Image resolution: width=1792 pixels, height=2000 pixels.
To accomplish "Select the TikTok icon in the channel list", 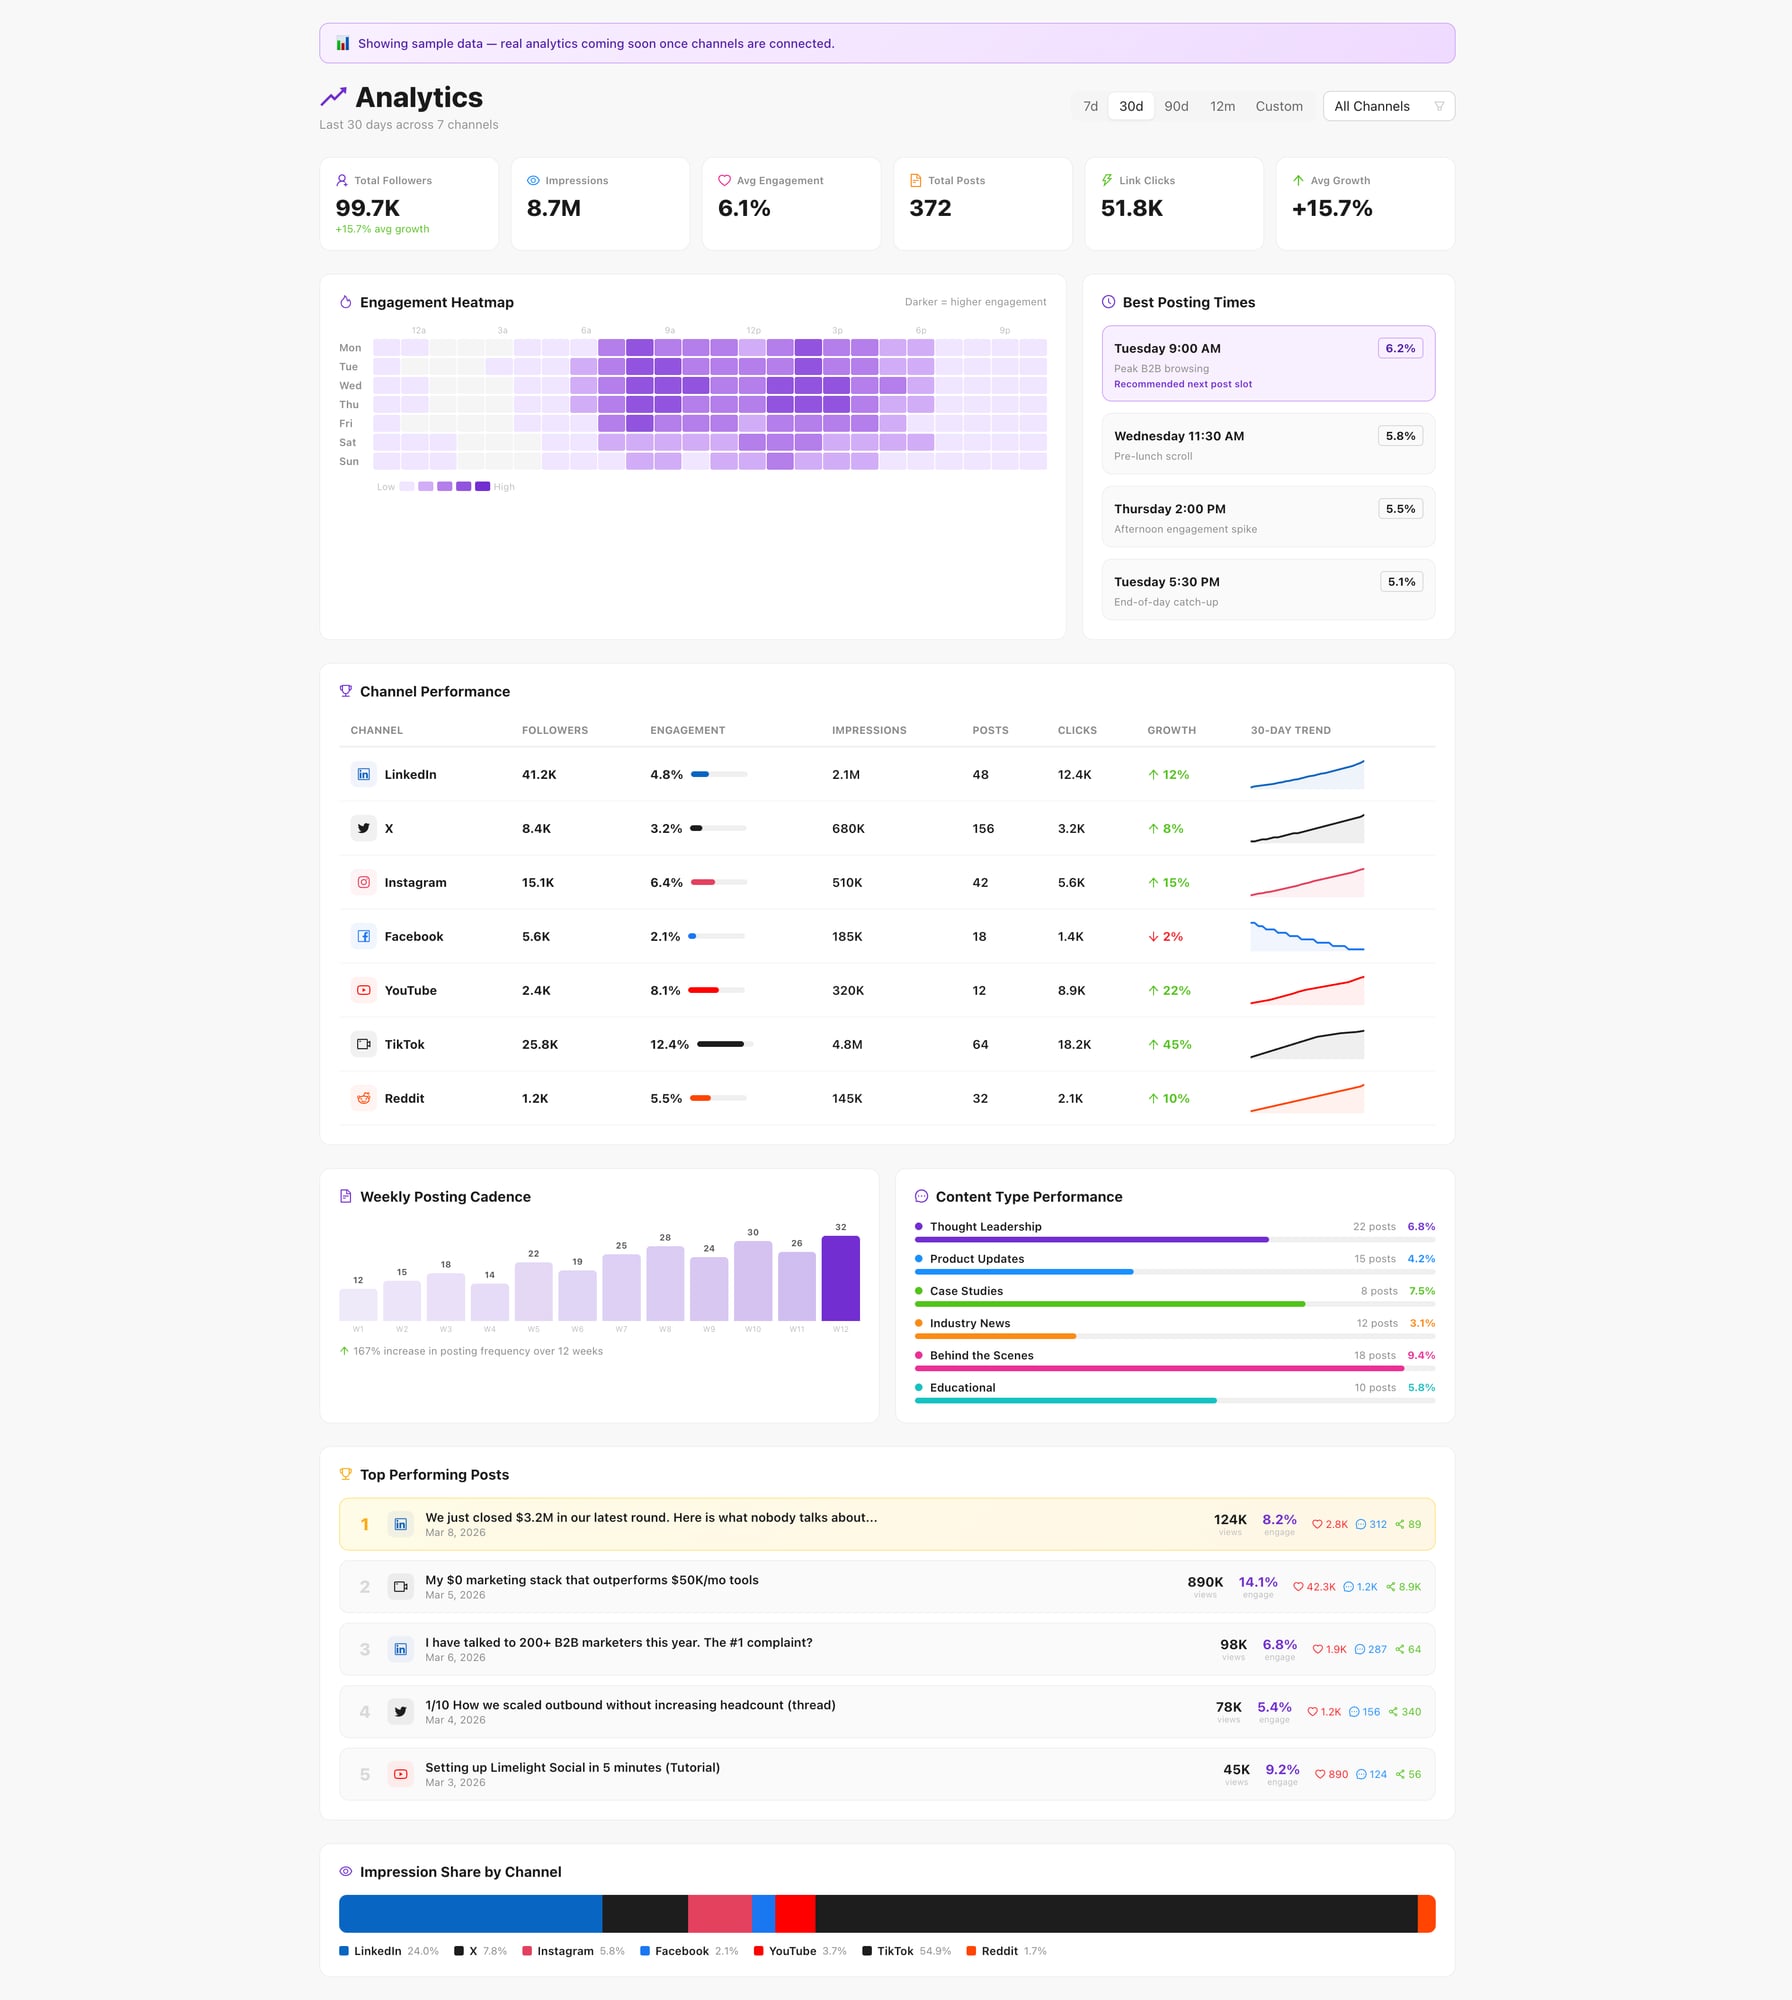I will coord(363,1044).
